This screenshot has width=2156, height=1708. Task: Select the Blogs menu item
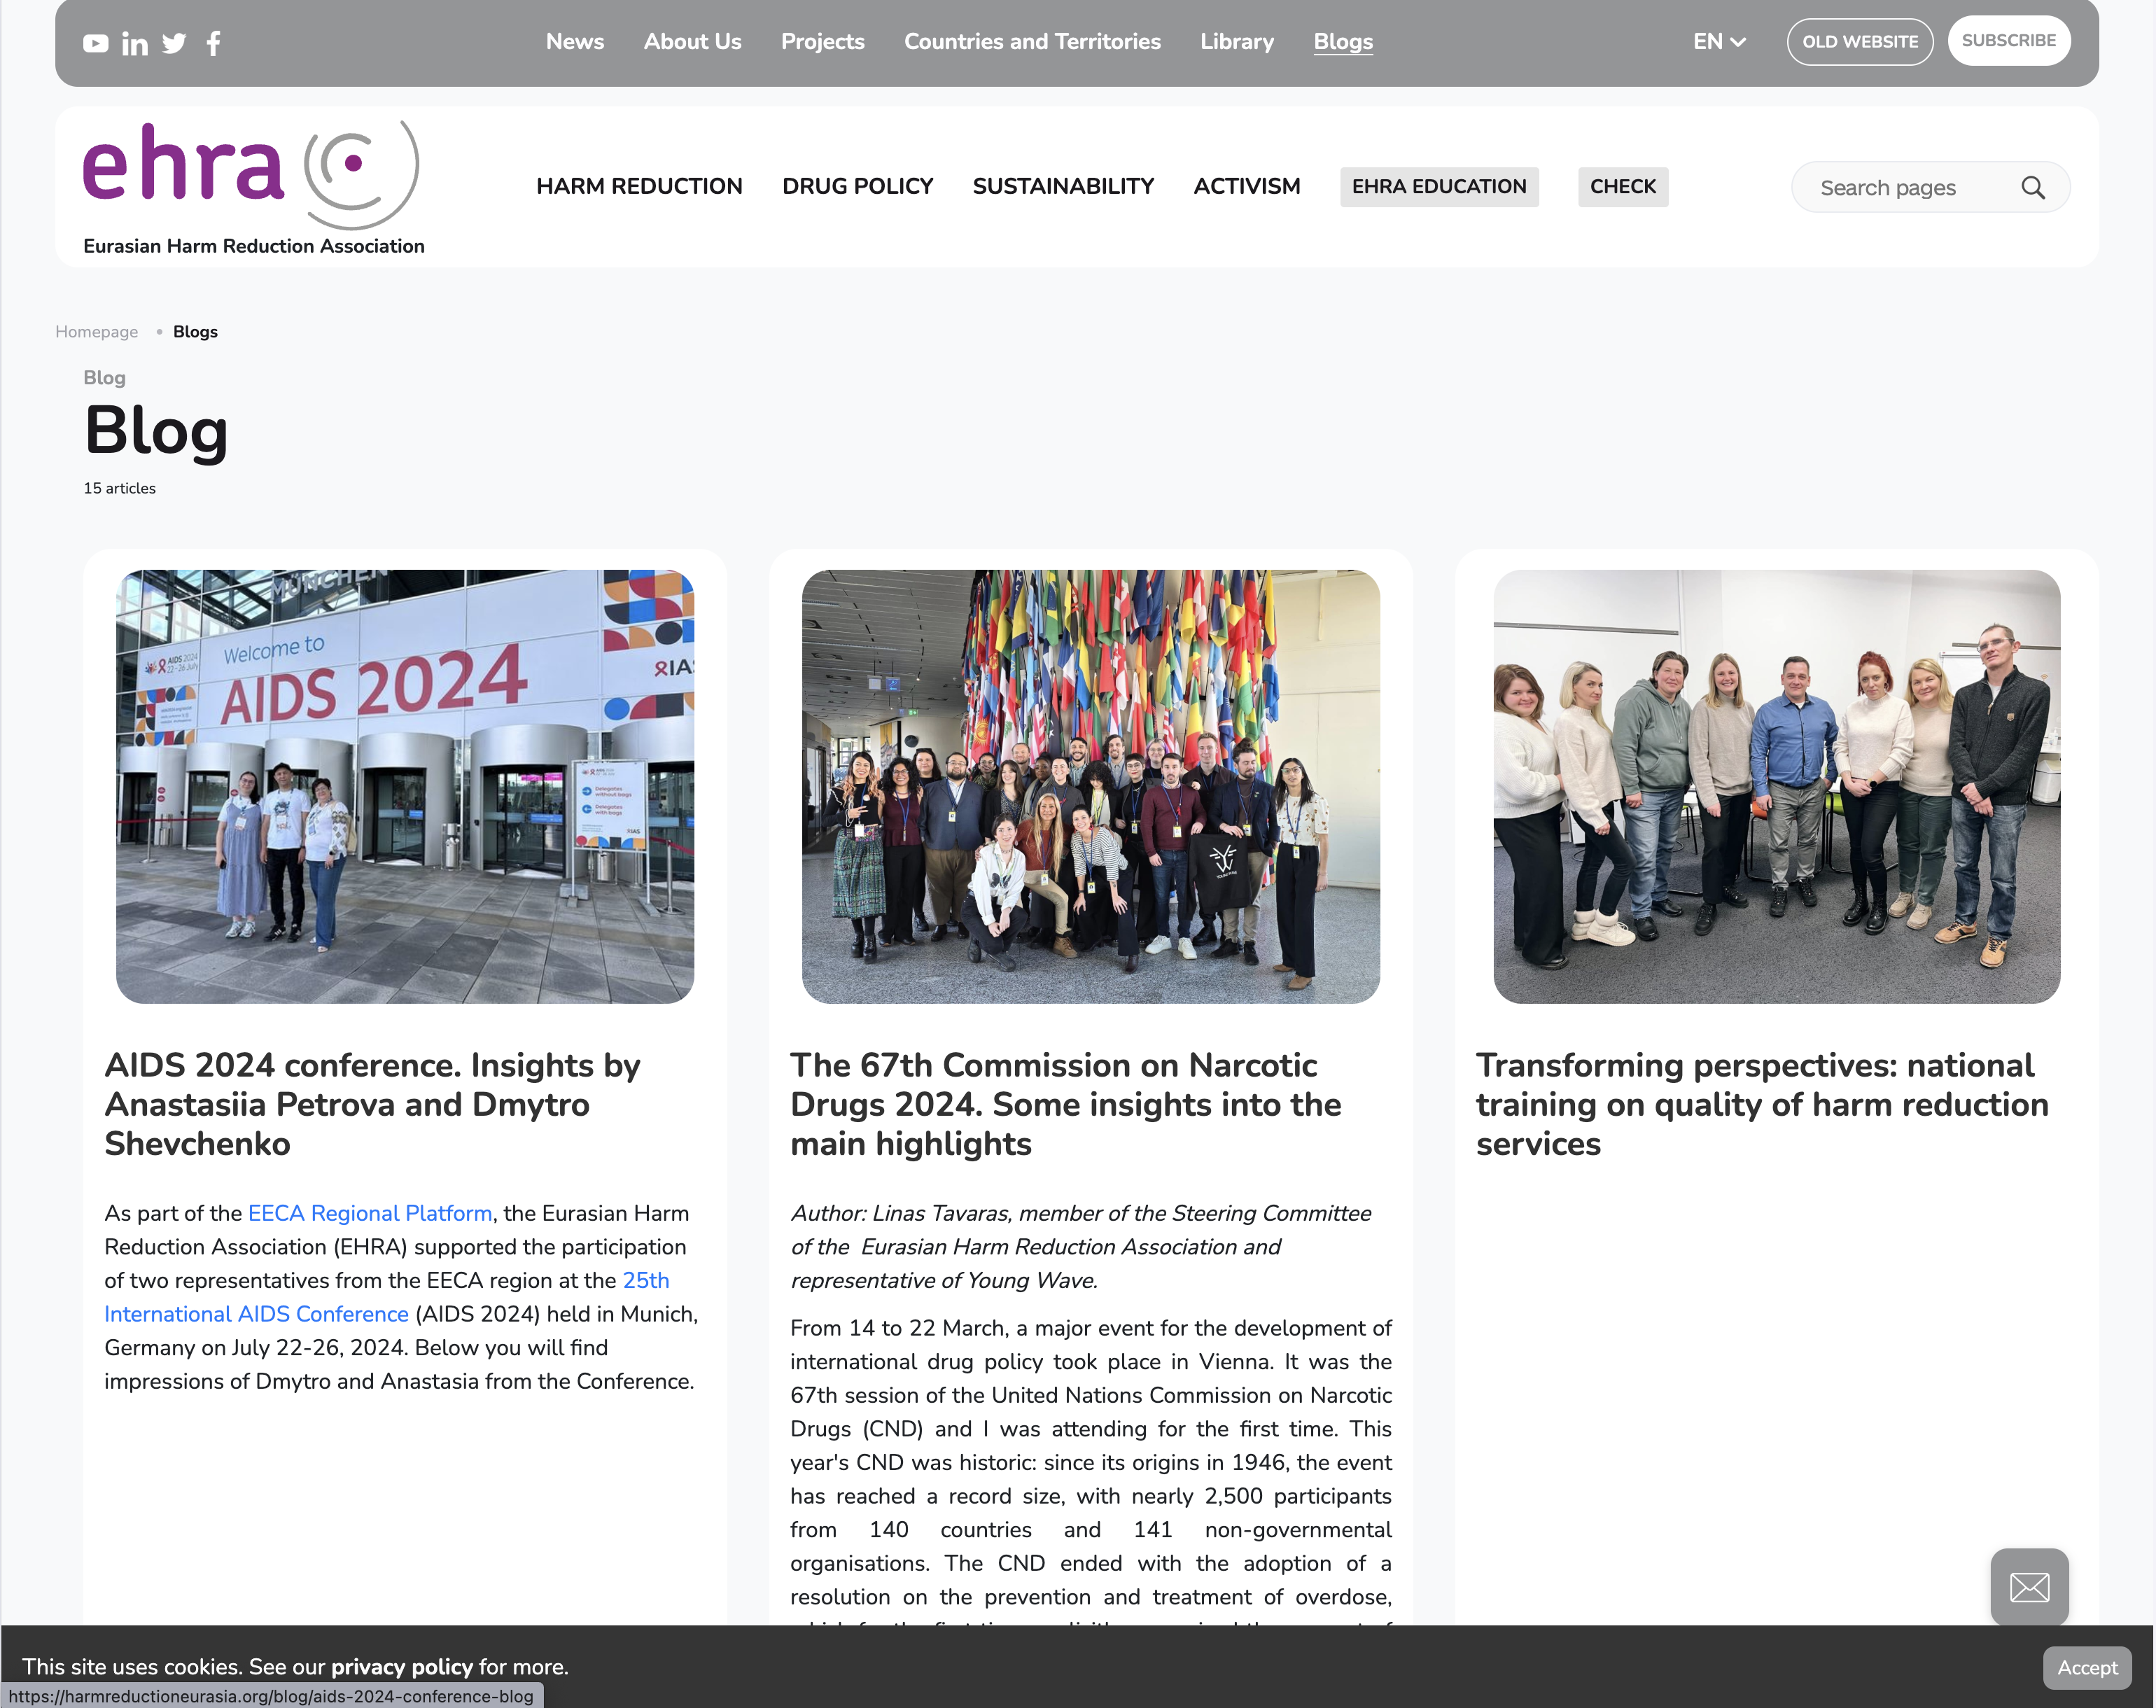click(x=1343, y=42)
